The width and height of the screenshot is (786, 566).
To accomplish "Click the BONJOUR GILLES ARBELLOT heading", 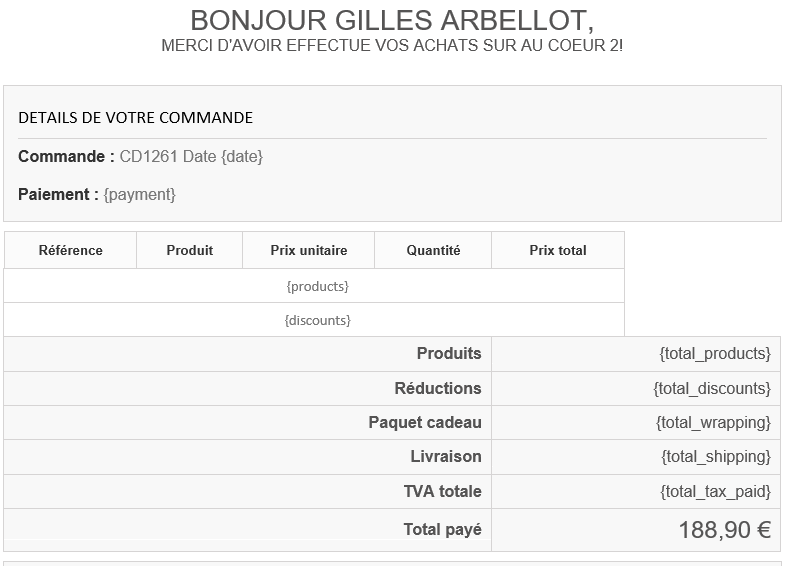I will 391,20.
